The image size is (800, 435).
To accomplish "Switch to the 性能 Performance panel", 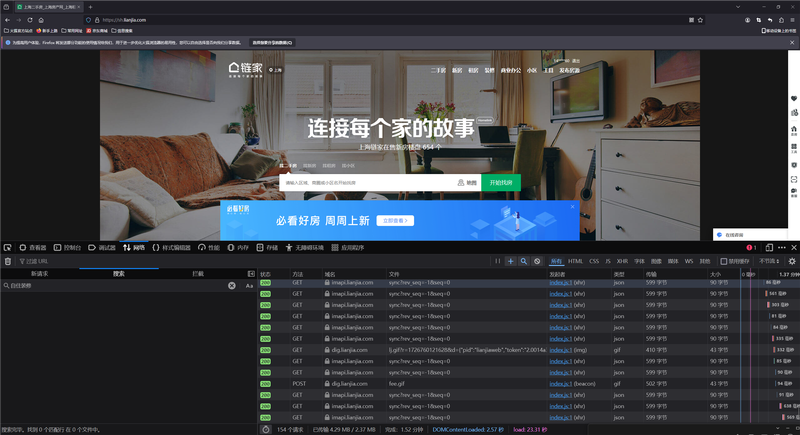I will click(x=209, y=247).
